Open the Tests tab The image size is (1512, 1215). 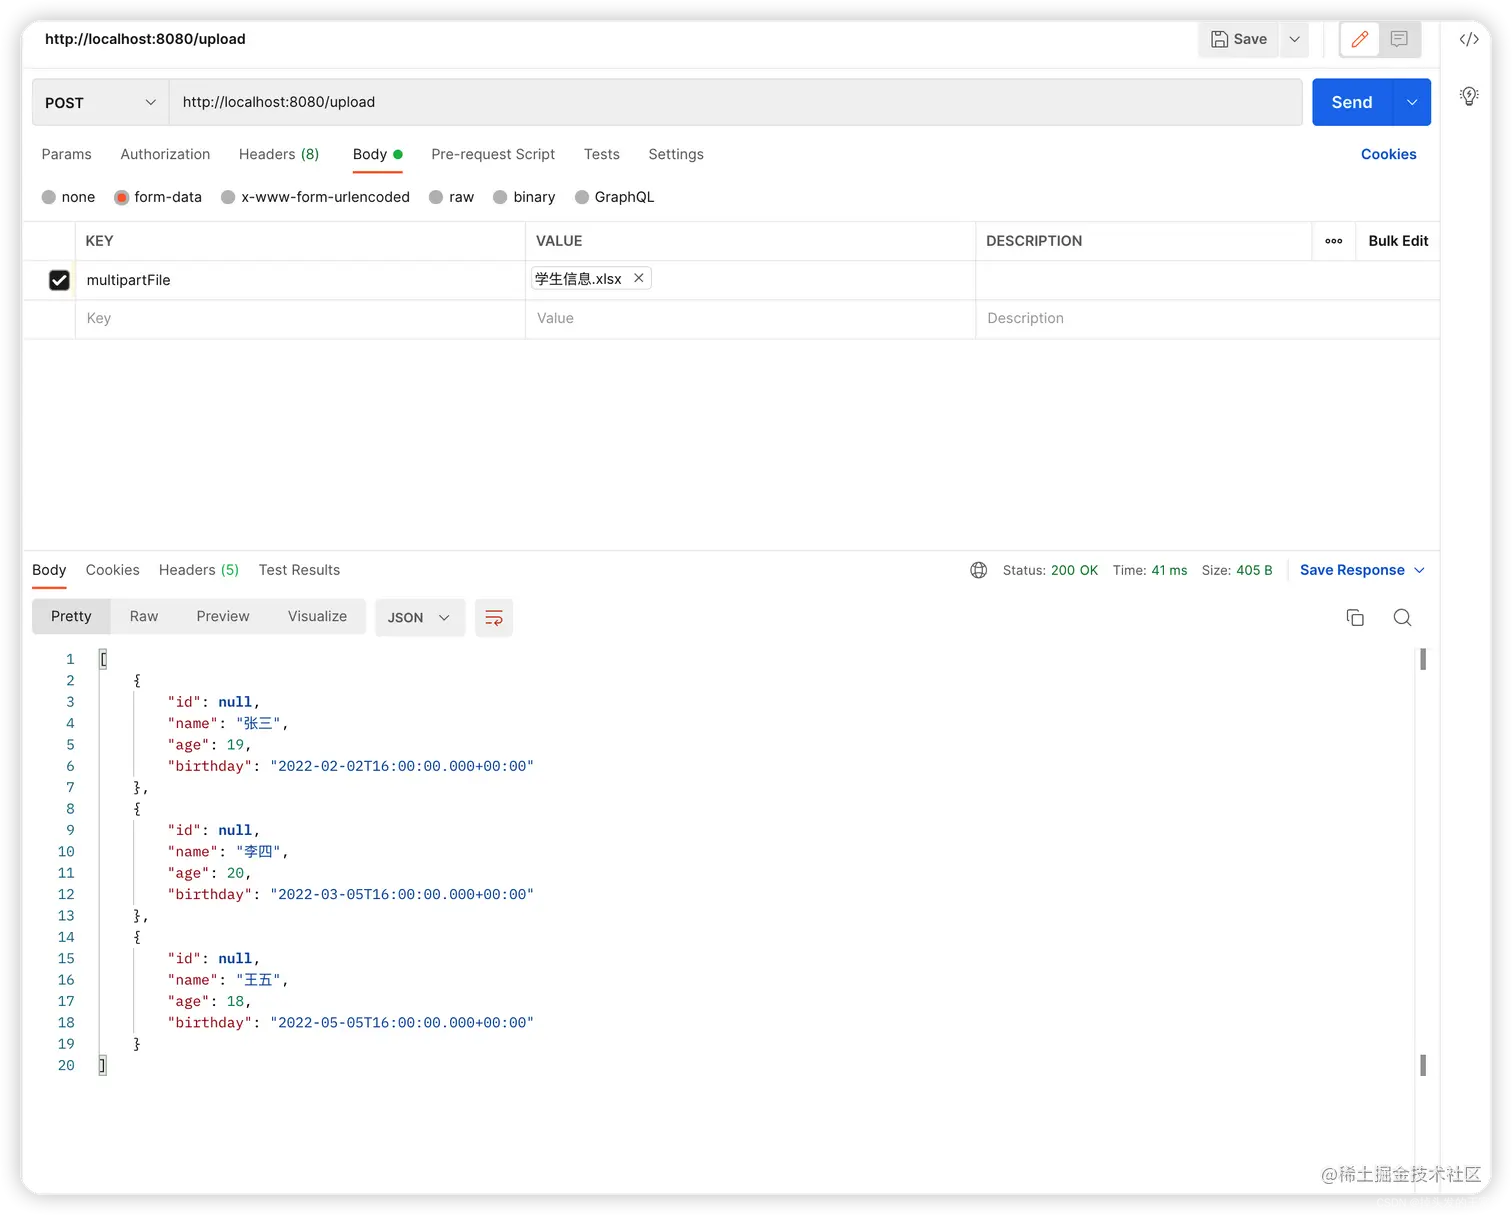[x=602, y=154]
